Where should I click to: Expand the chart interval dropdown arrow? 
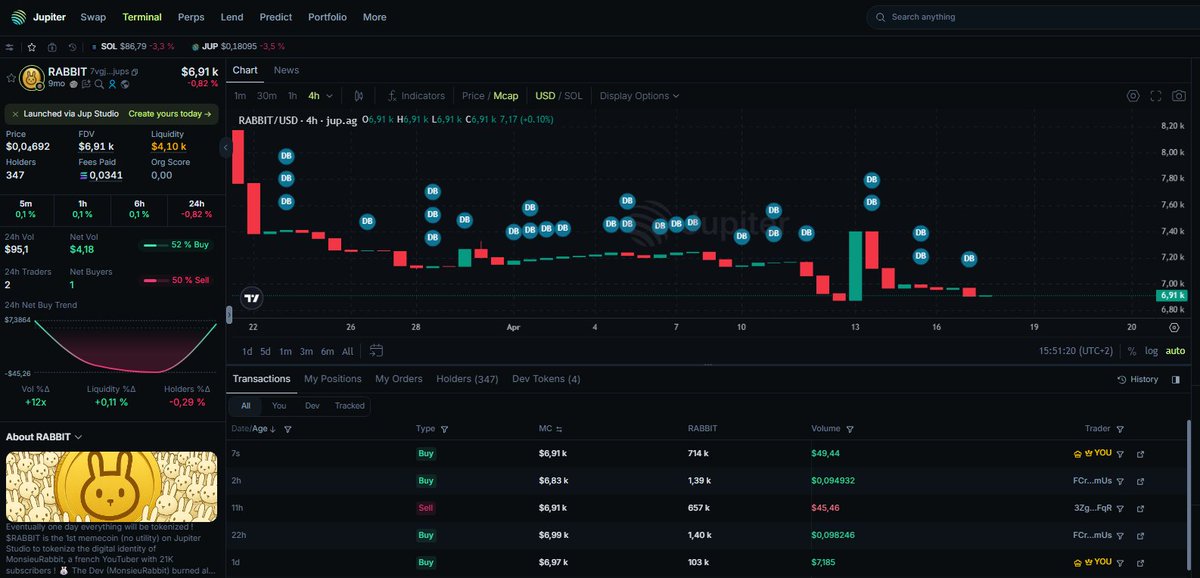330,96
